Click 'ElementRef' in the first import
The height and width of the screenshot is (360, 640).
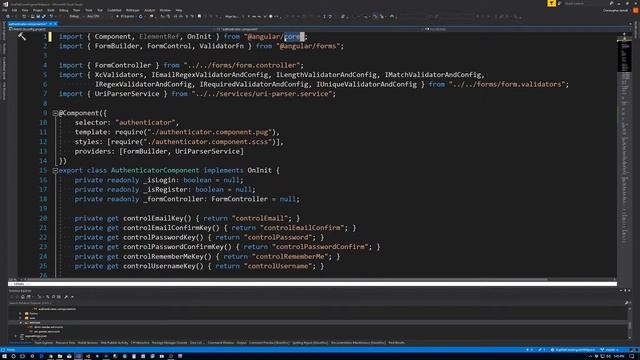point(159,37)
